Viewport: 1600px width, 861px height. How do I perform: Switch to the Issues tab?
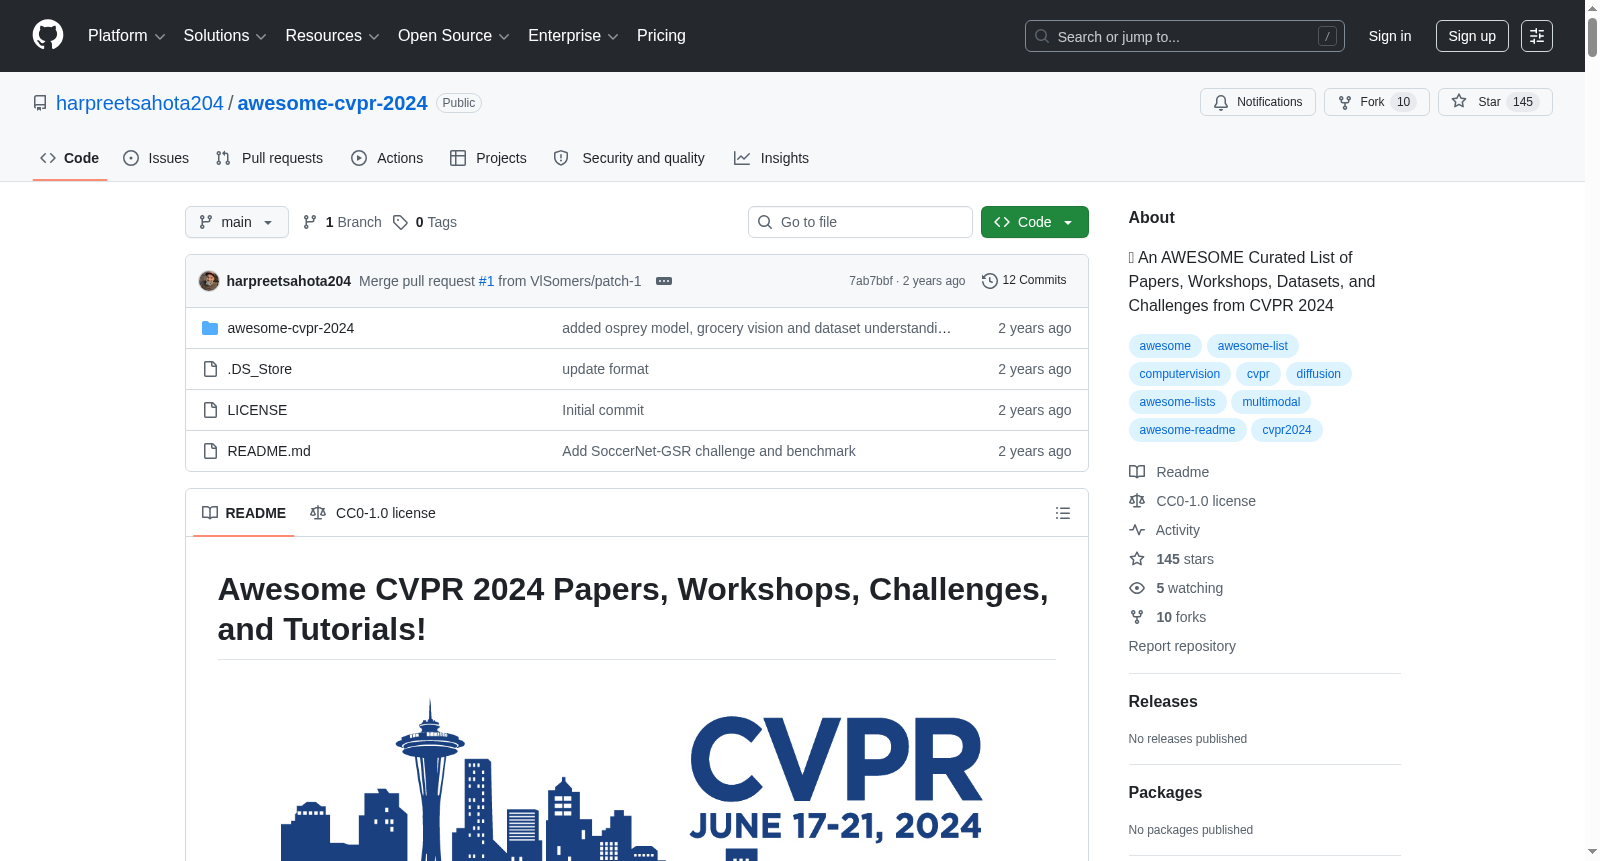click(x=156, y=158)
